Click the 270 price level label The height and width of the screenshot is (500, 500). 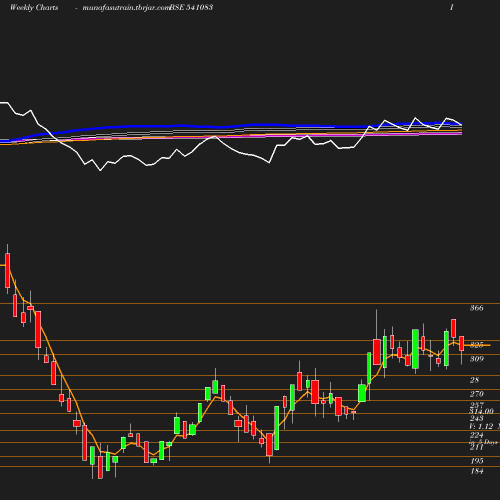pyautogui.click(x=476, y=394)
